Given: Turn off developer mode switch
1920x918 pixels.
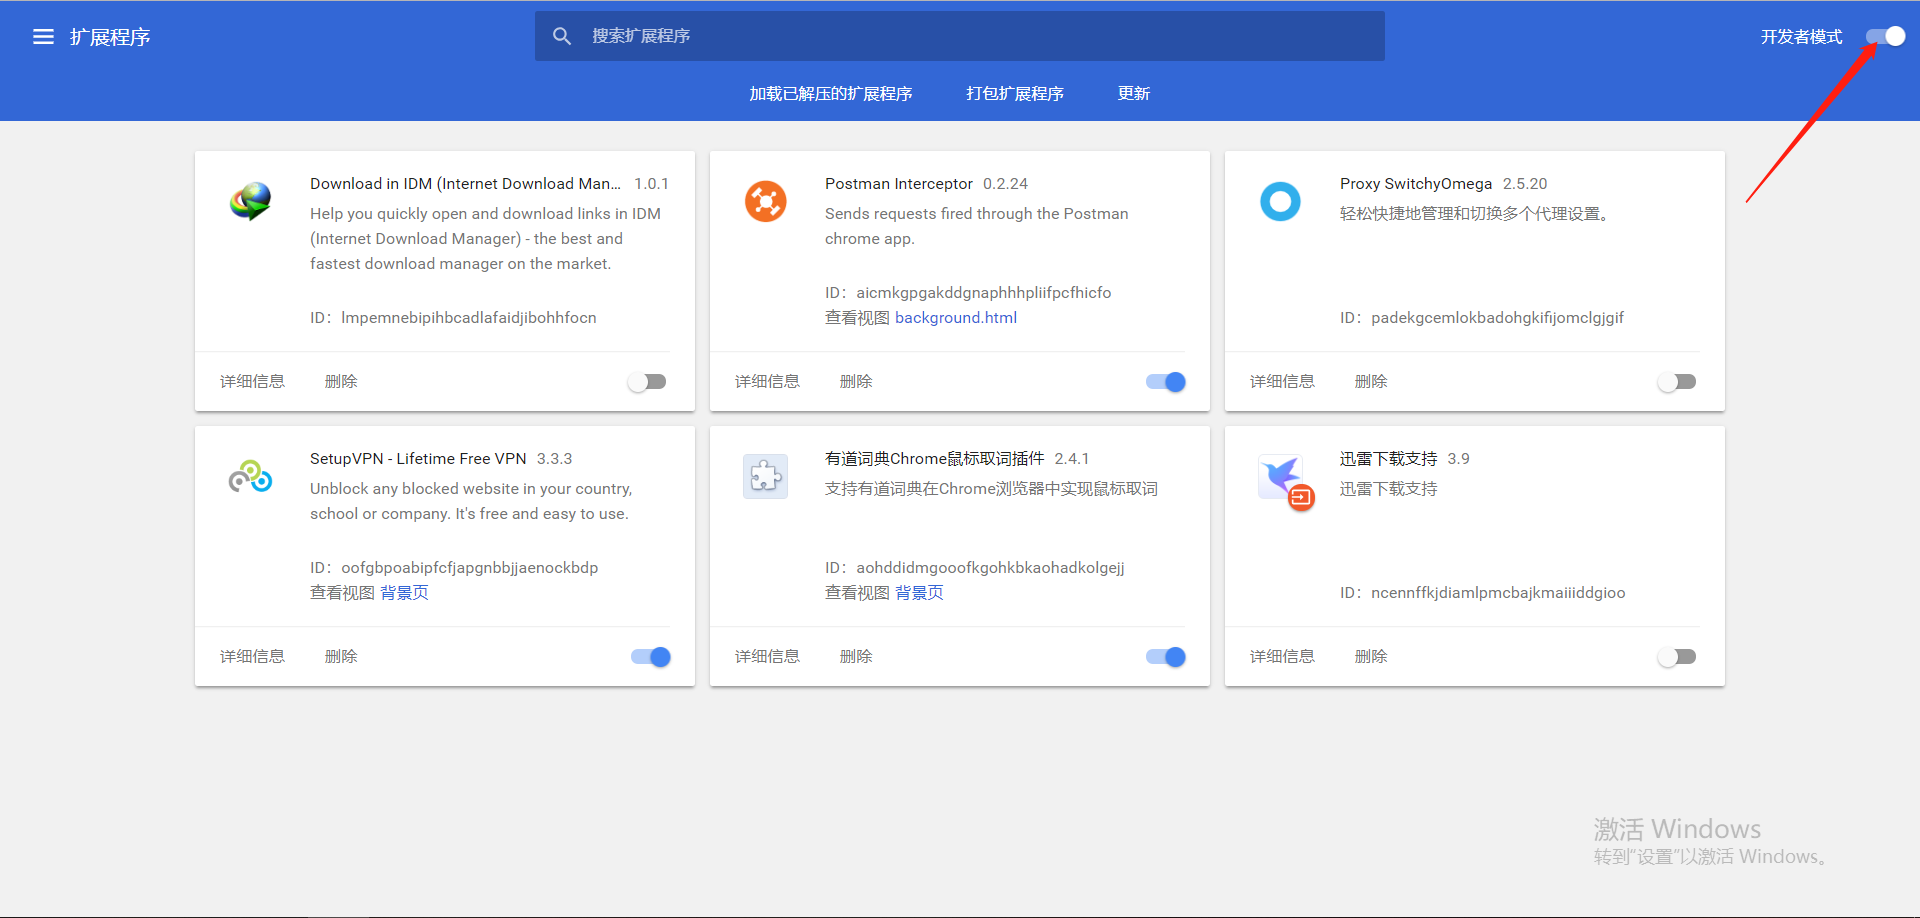Looking at the screenshot, I should (x=1885, y=37).
